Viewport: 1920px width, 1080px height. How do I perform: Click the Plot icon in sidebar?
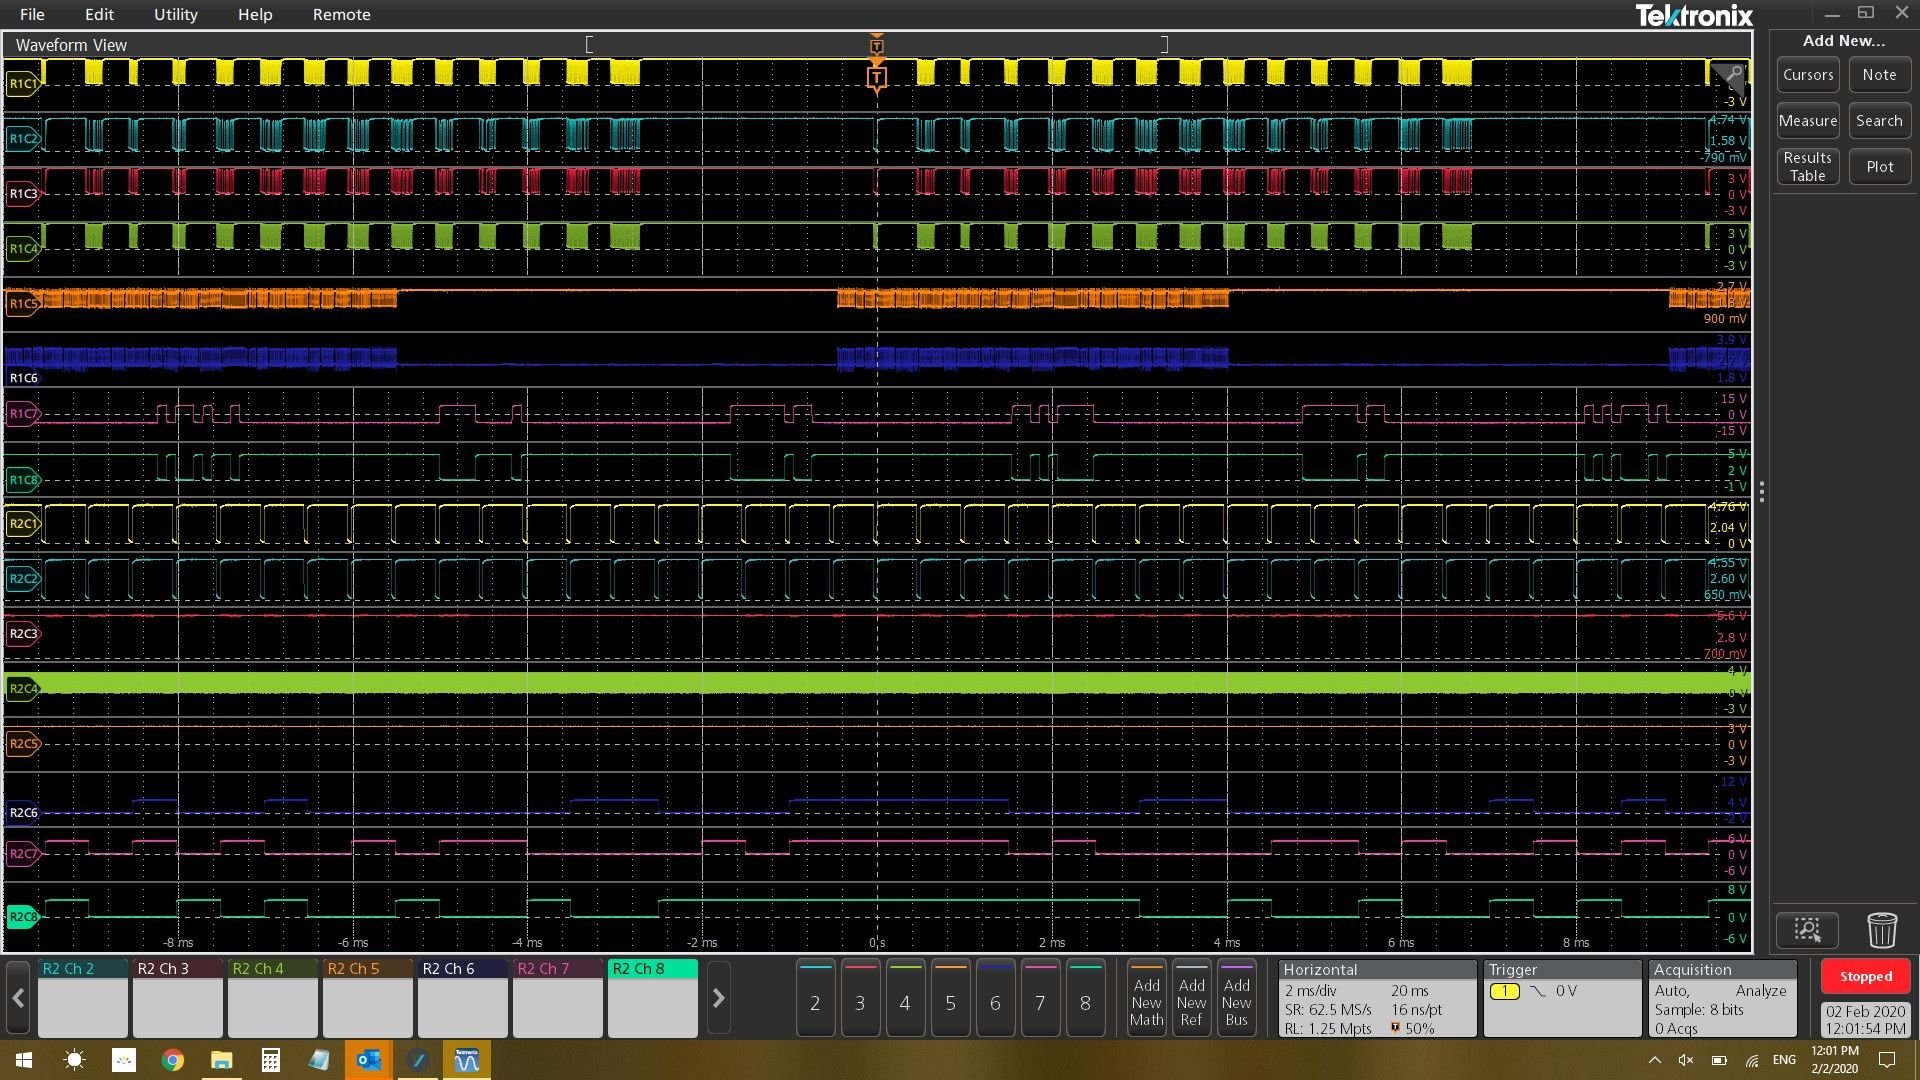click(x=1876, y=165)
